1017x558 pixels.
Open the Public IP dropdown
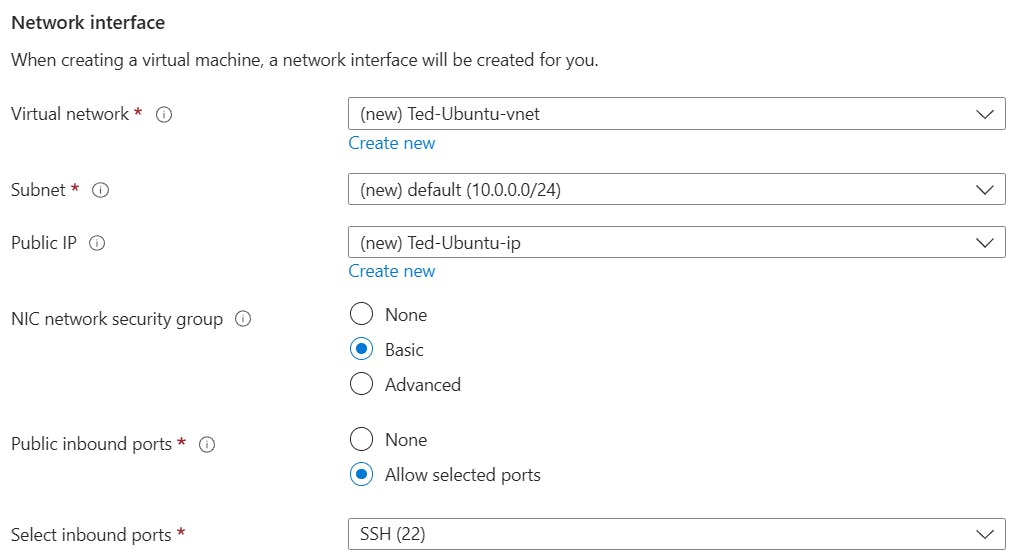point(660,243)
